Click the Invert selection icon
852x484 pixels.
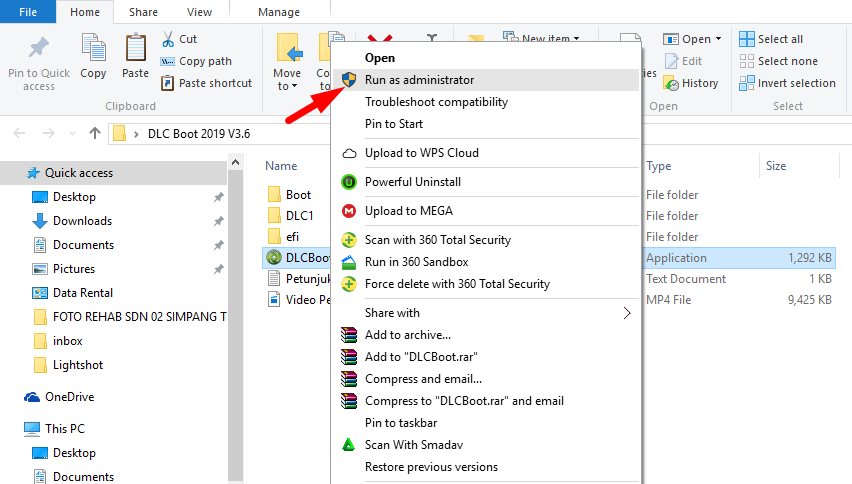[x=747, y=83]
